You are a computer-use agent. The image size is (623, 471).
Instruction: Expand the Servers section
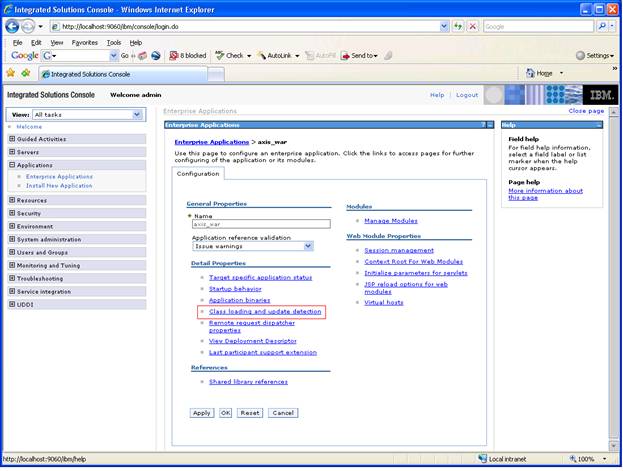[x=12, y=152]
